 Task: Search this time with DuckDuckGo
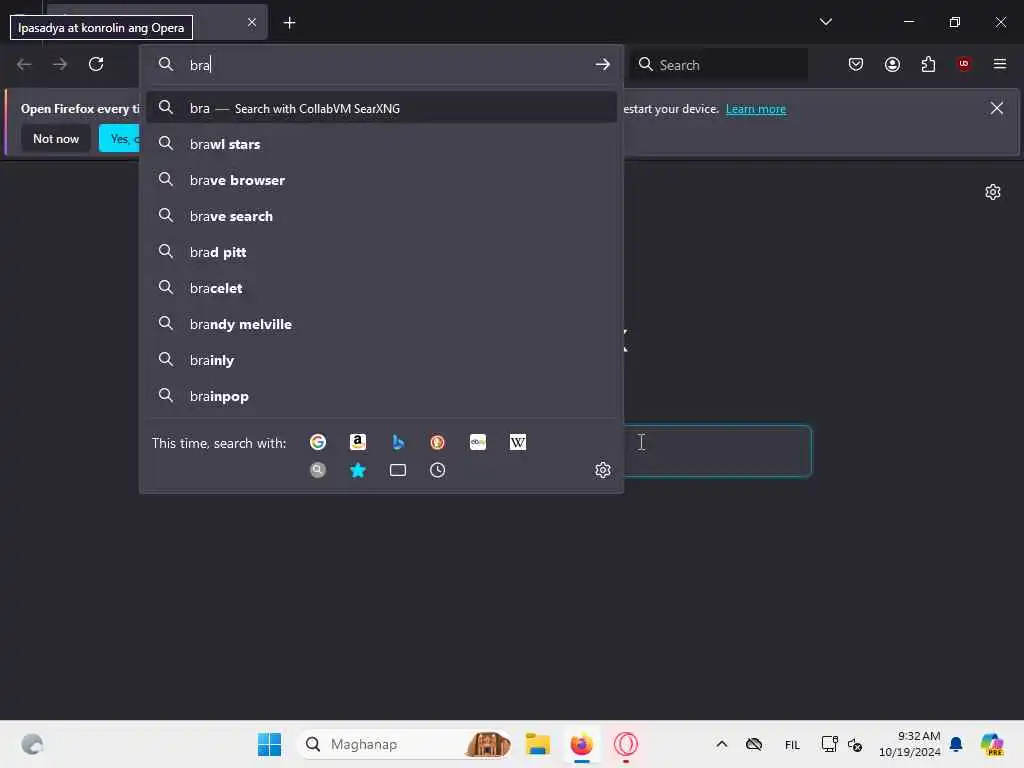(x=438, y=442)
